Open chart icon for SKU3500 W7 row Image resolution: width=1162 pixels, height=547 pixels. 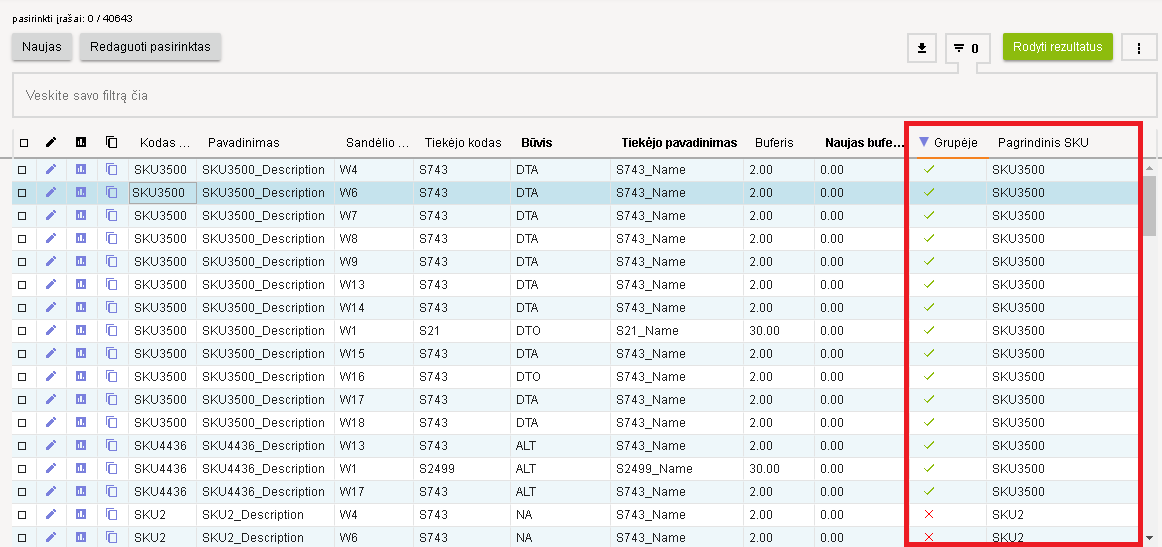(x=81, y=216)
